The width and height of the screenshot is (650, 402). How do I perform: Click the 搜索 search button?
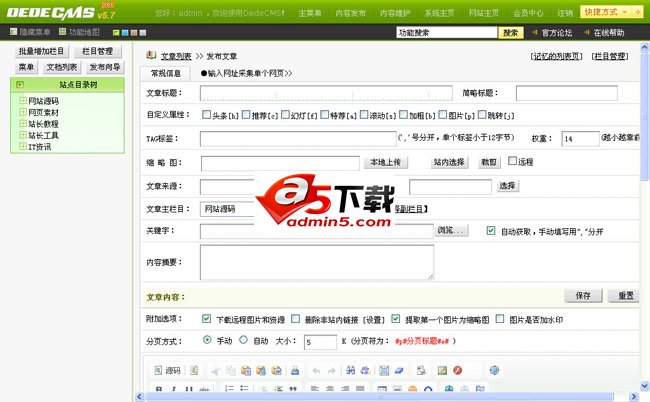tap(511, 33)
